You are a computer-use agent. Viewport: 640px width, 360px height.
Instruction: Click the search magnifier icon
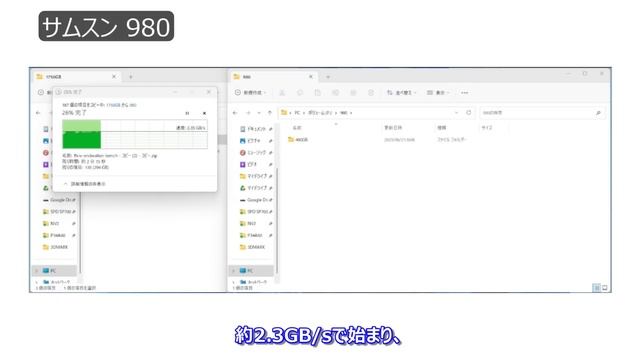pyautogui.click(x=598, y=113)
